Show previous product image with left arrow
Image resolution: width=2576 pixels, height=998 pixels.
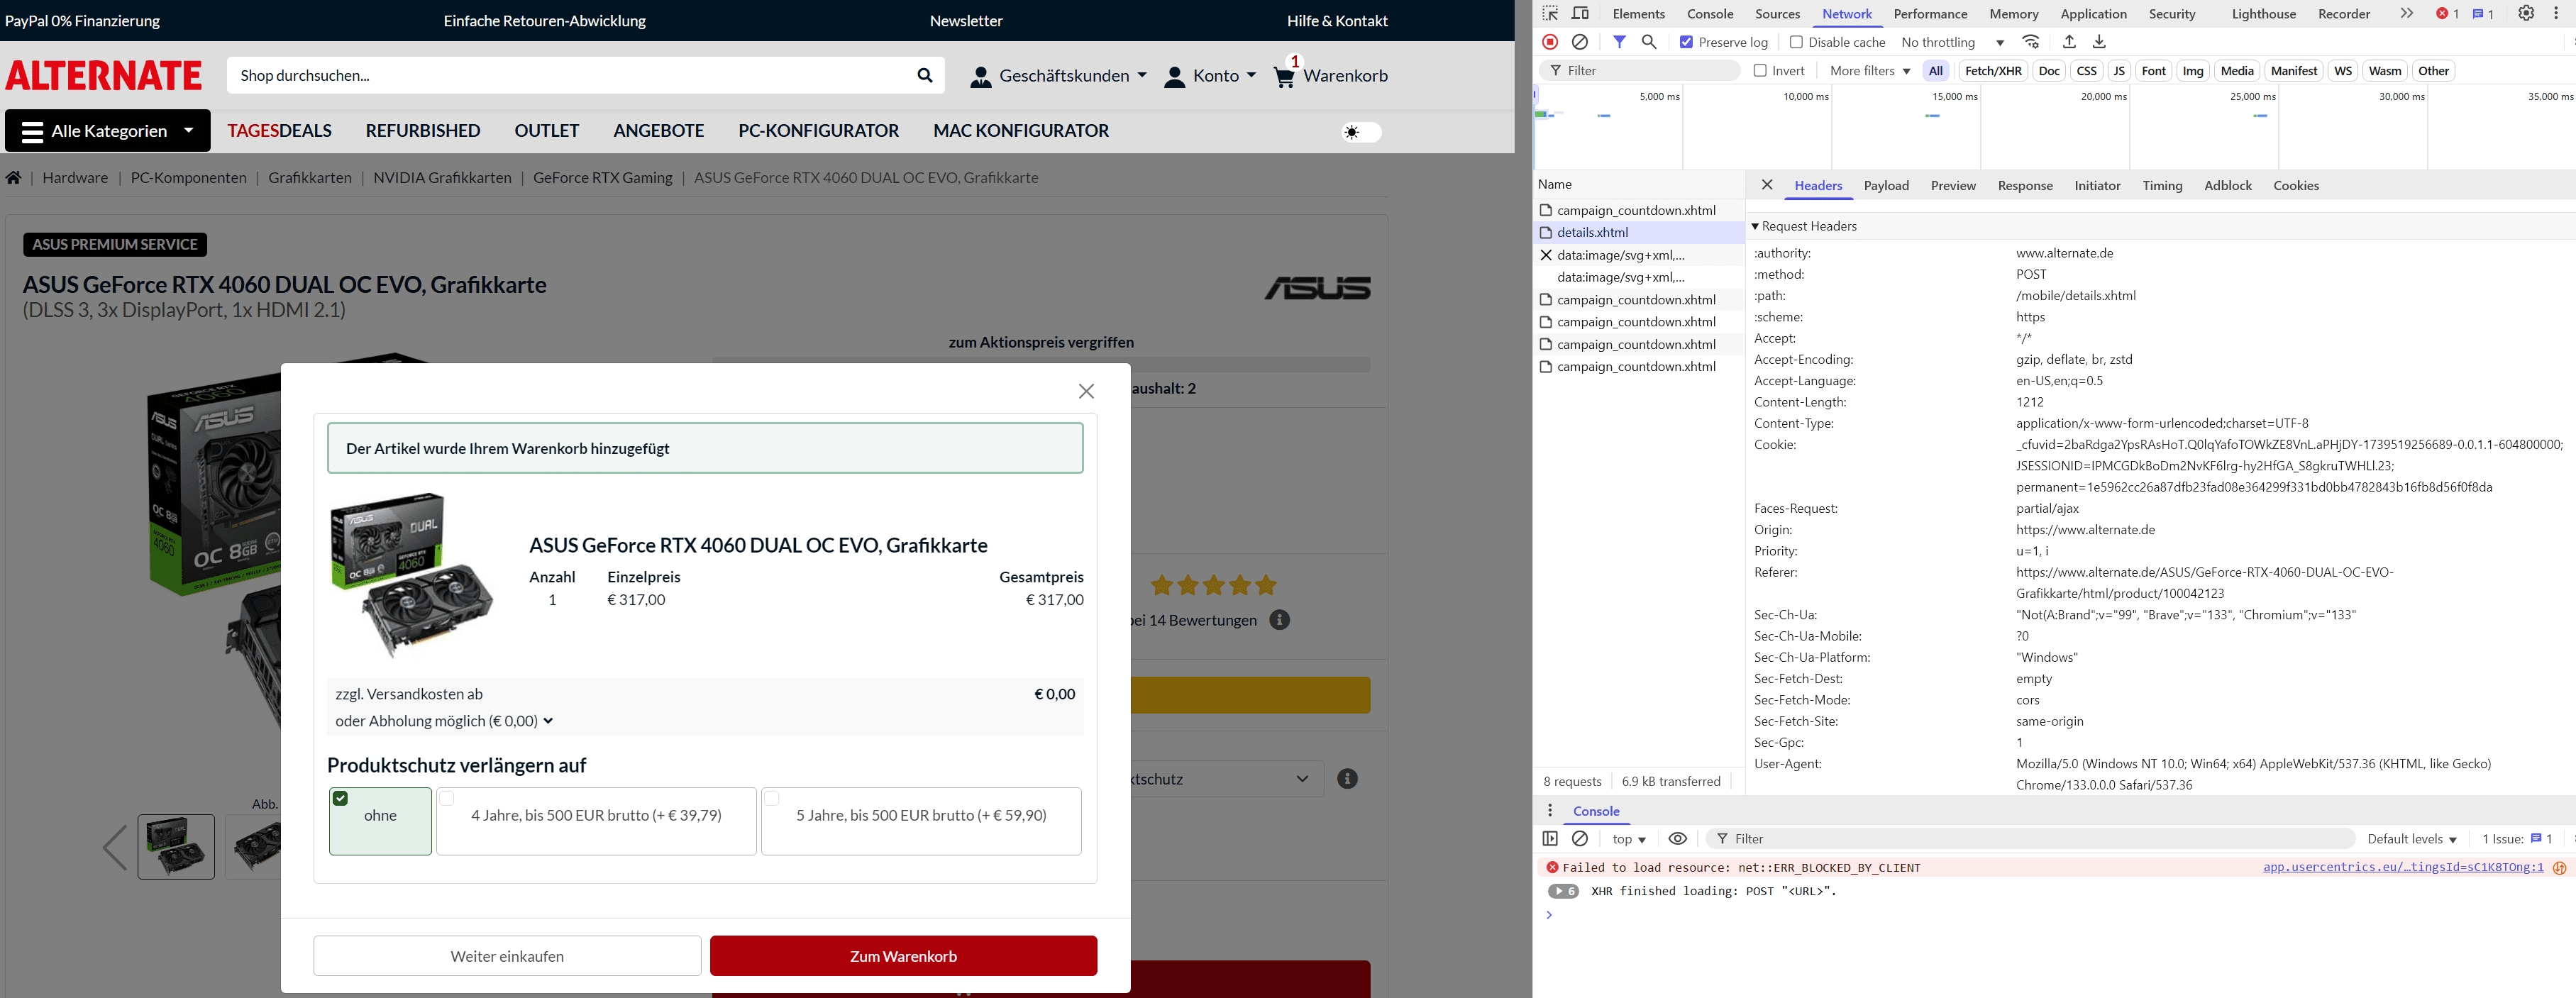coord(115,847)
